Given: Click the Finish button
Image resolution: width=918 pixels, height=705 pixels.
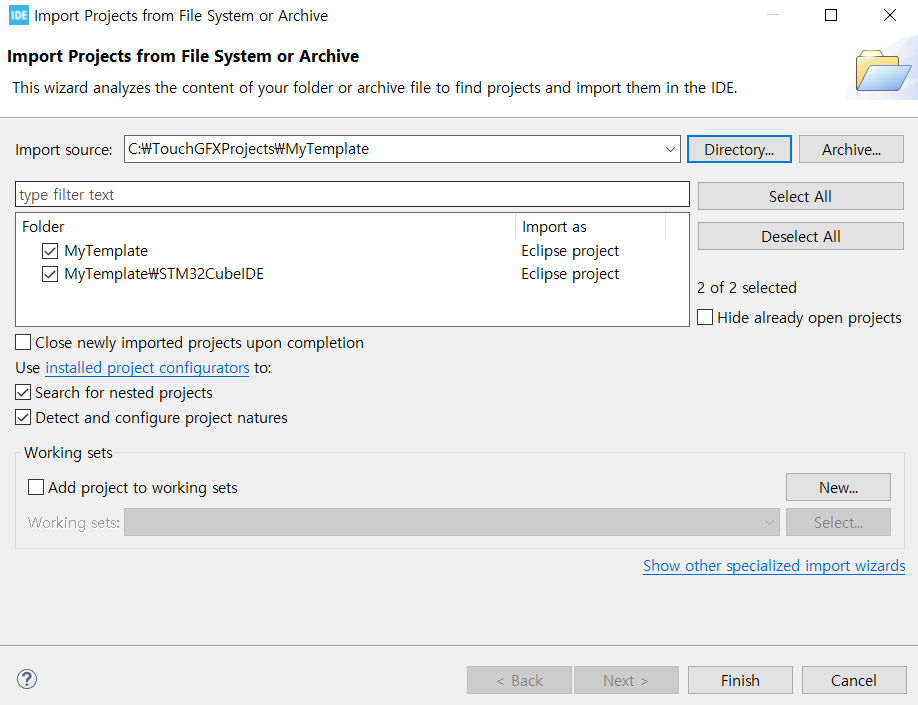Looking at the screenshot, I should [740, 680].
